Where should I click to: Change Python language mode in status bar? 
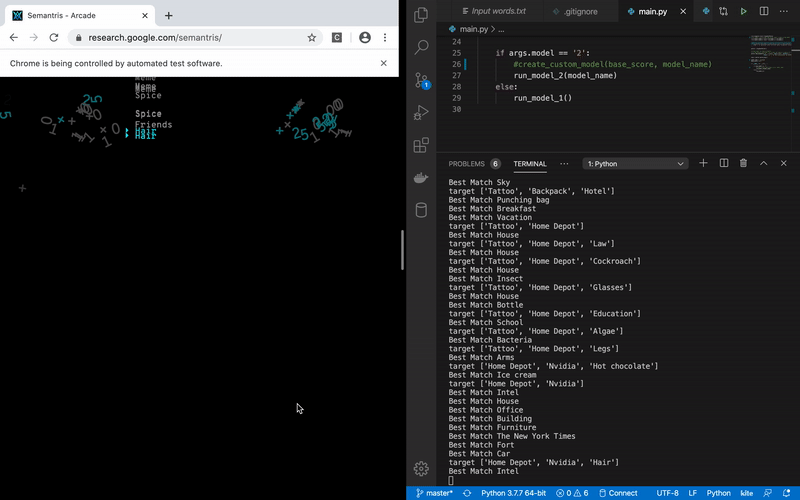(x=718, y=493)
